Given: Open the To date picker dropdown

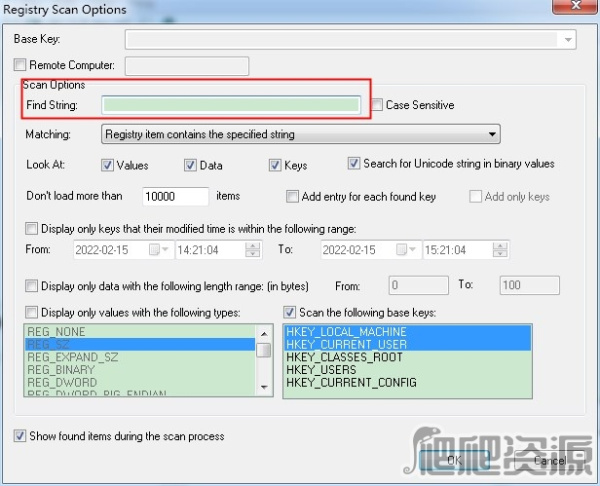Looking at the screenshot, I should (406, 250).
